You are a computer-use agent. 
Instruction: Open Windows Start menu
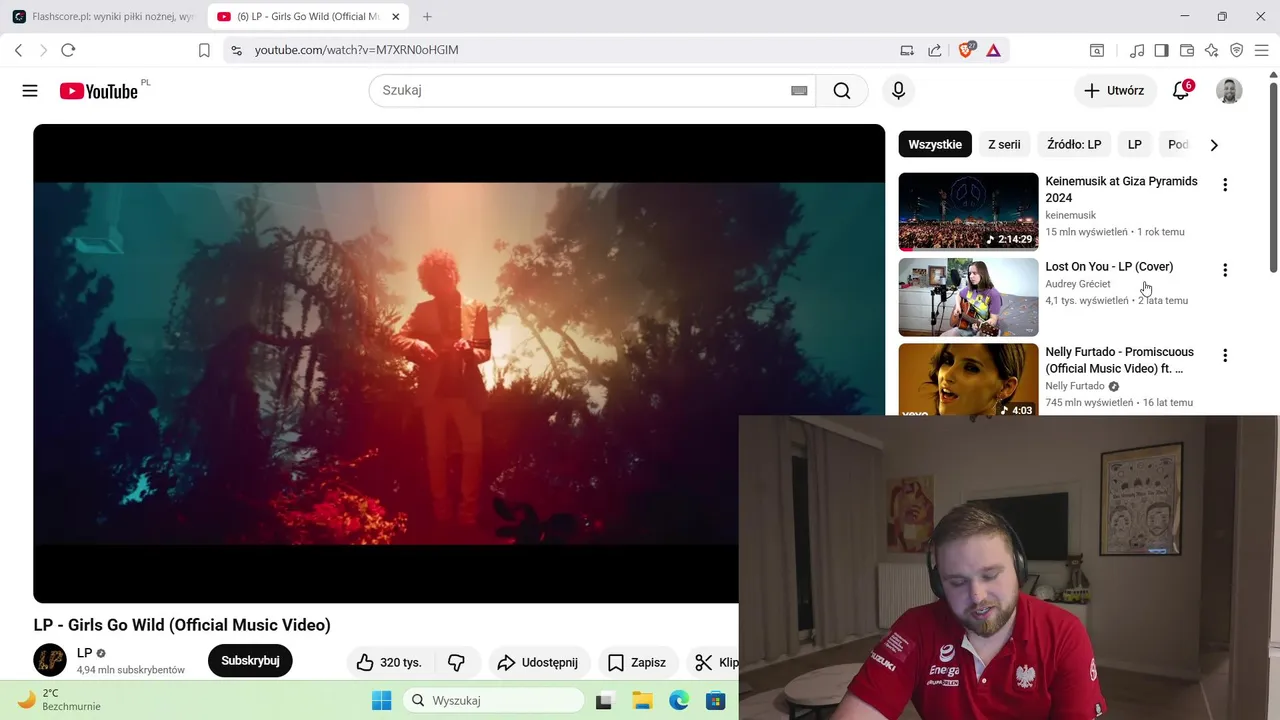coord(382,701)
